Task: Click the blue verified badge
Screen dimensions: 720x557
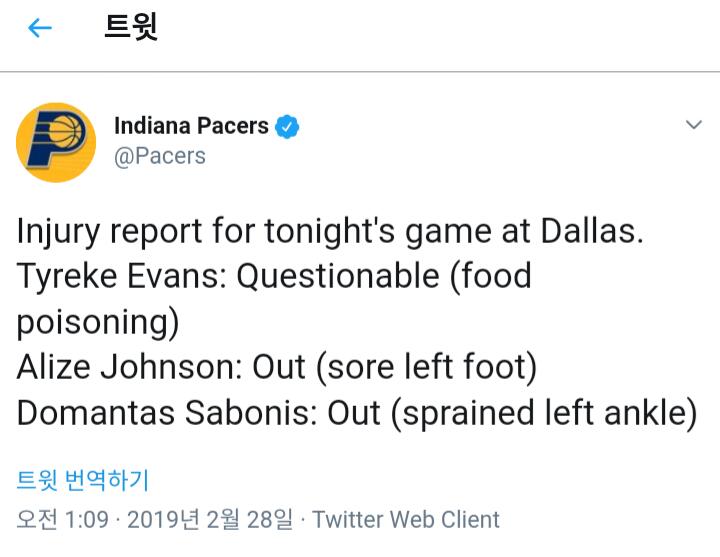Action: coord(288,127)
